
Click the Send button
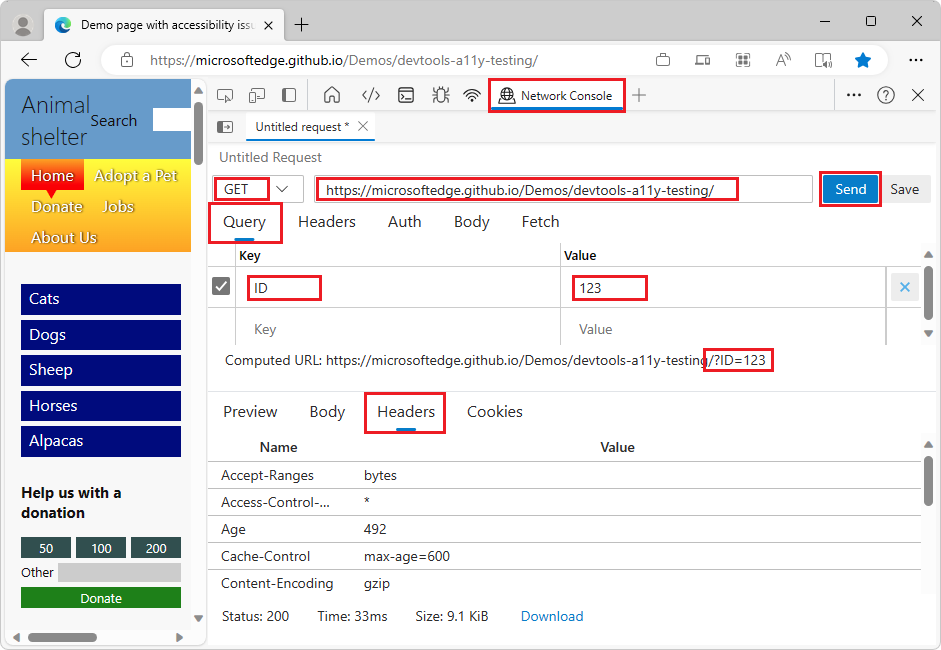849,189
